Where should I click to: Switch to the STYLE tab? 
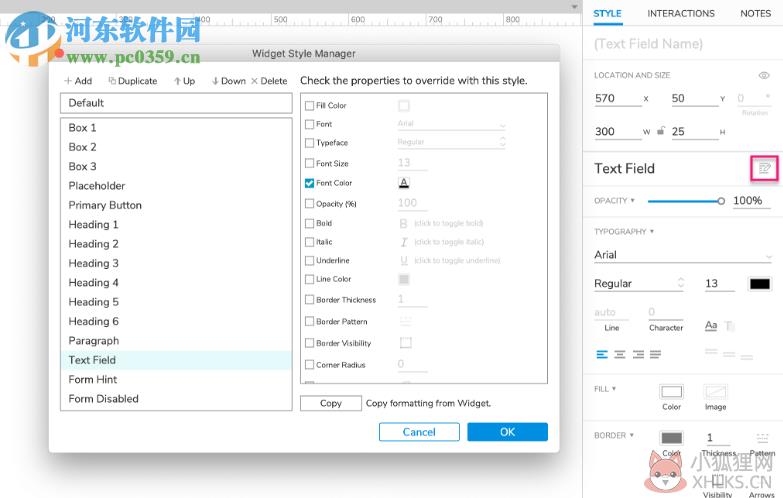[607, 13]
